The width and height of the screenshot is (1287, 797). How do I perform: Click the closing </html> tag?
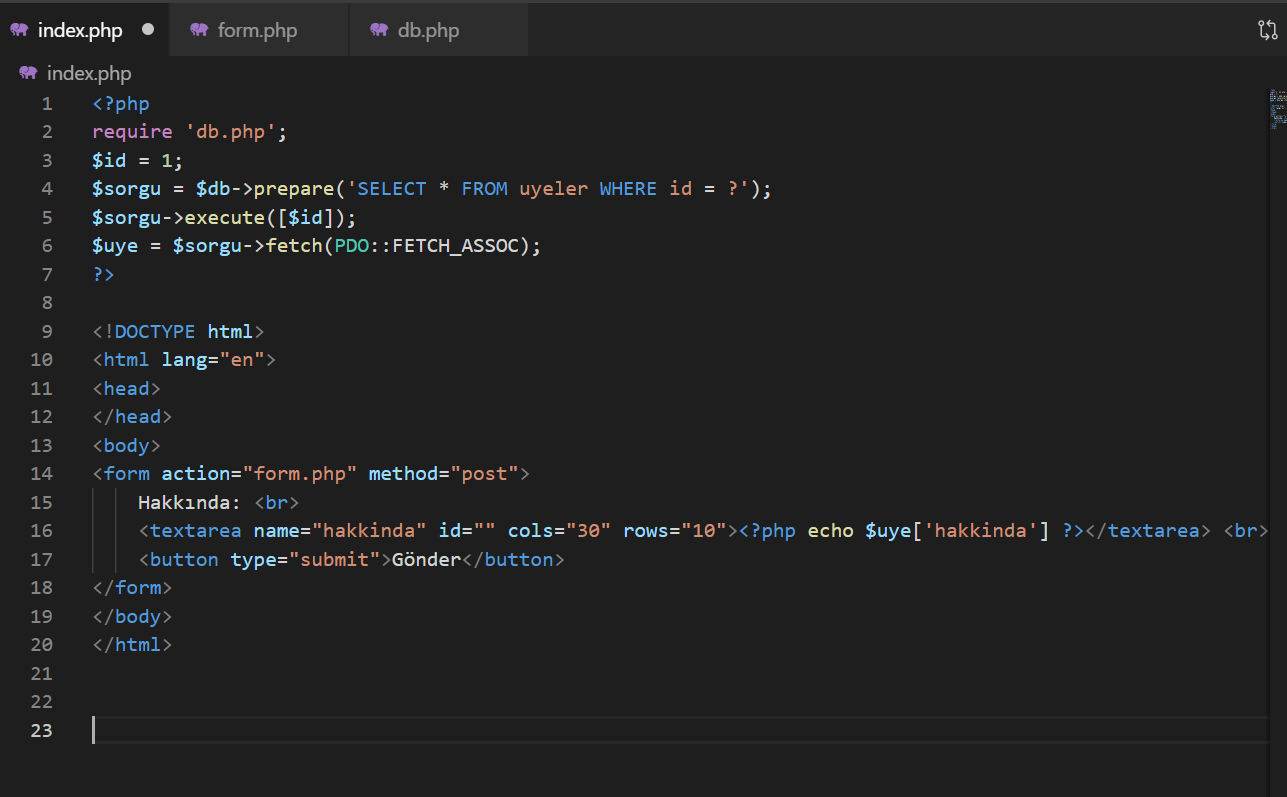click(132, 645)
